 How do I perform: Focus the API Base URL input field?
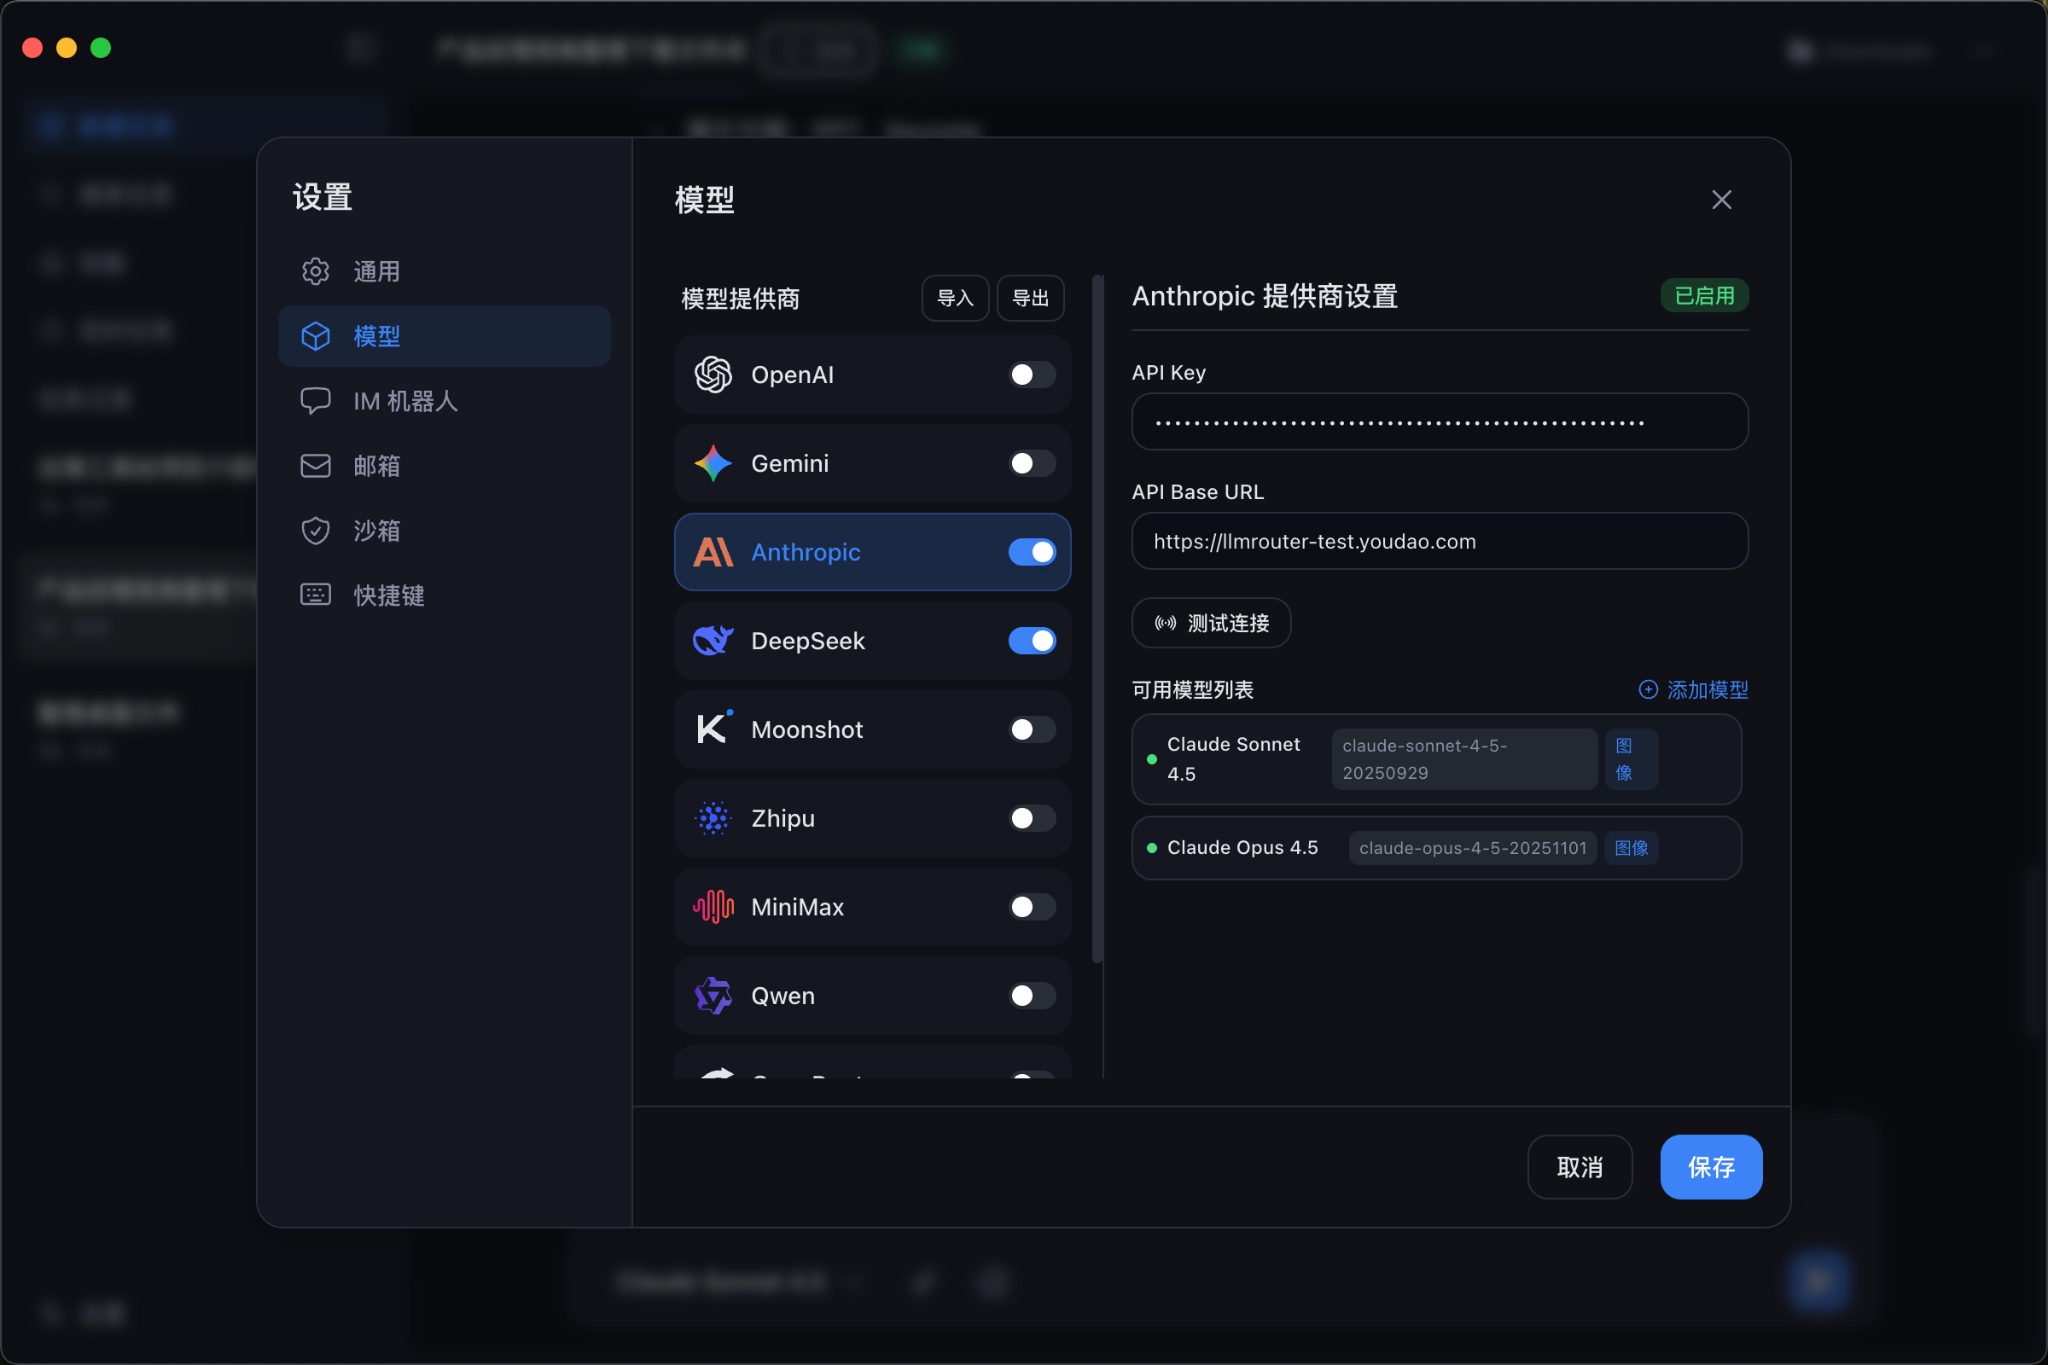[x=1440, y=541]
